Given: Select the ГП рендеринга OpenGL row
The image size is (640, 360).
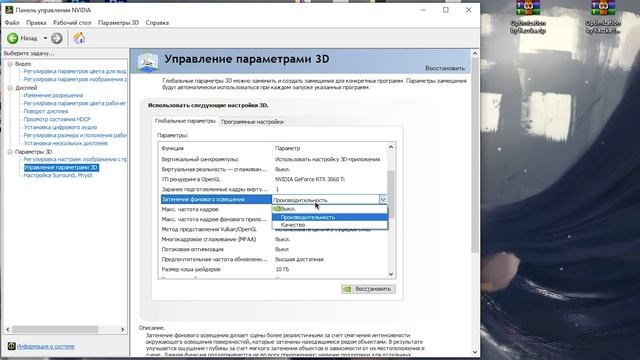Looking at the screenshot, I should click(272, 179).
